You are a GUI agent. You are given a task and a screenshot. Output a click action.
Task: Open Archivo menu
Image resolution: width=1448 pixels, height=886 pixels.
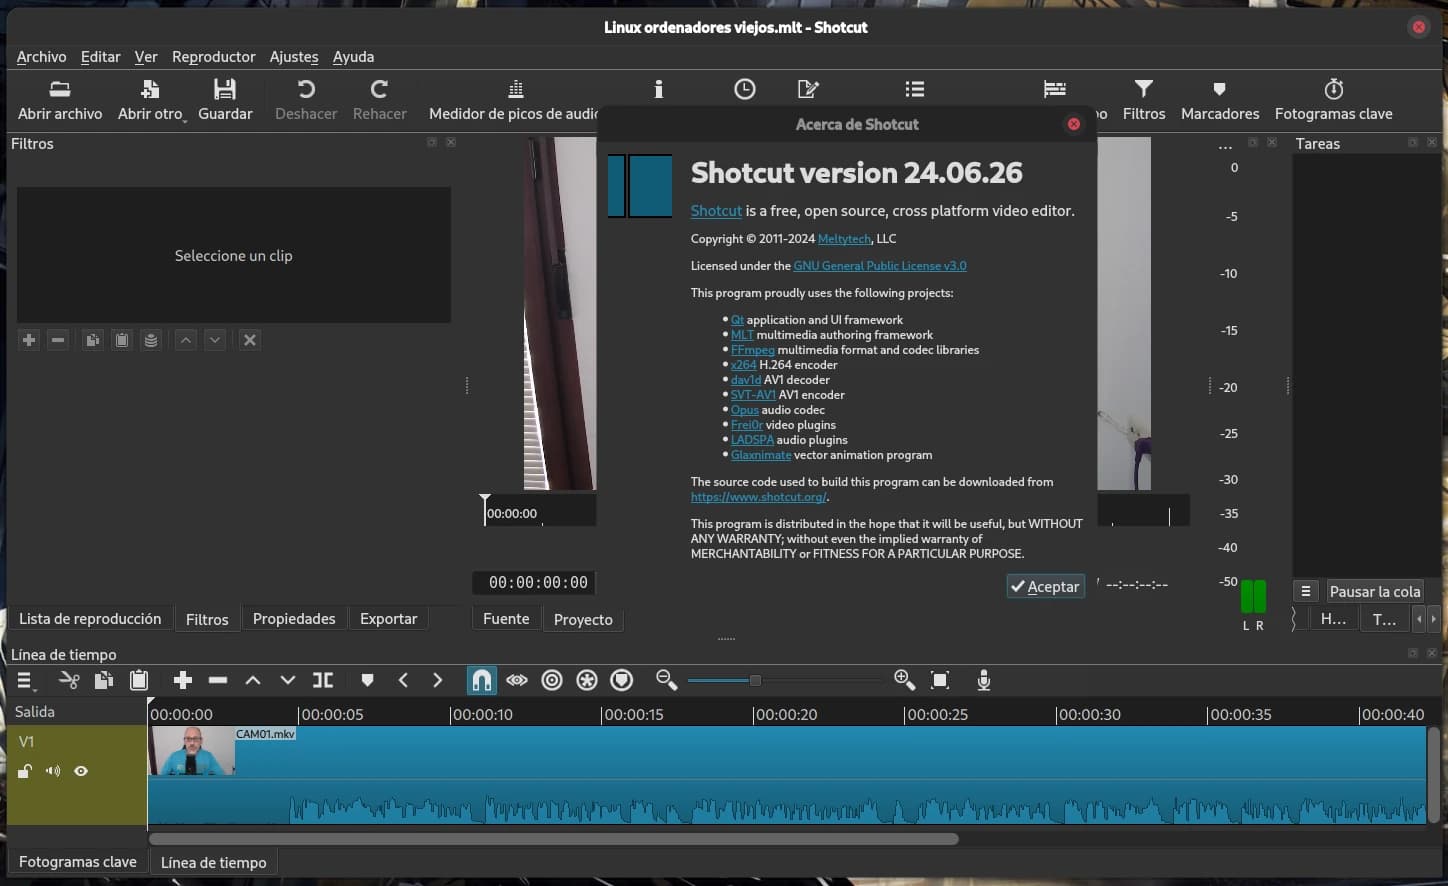click(41, 57)
